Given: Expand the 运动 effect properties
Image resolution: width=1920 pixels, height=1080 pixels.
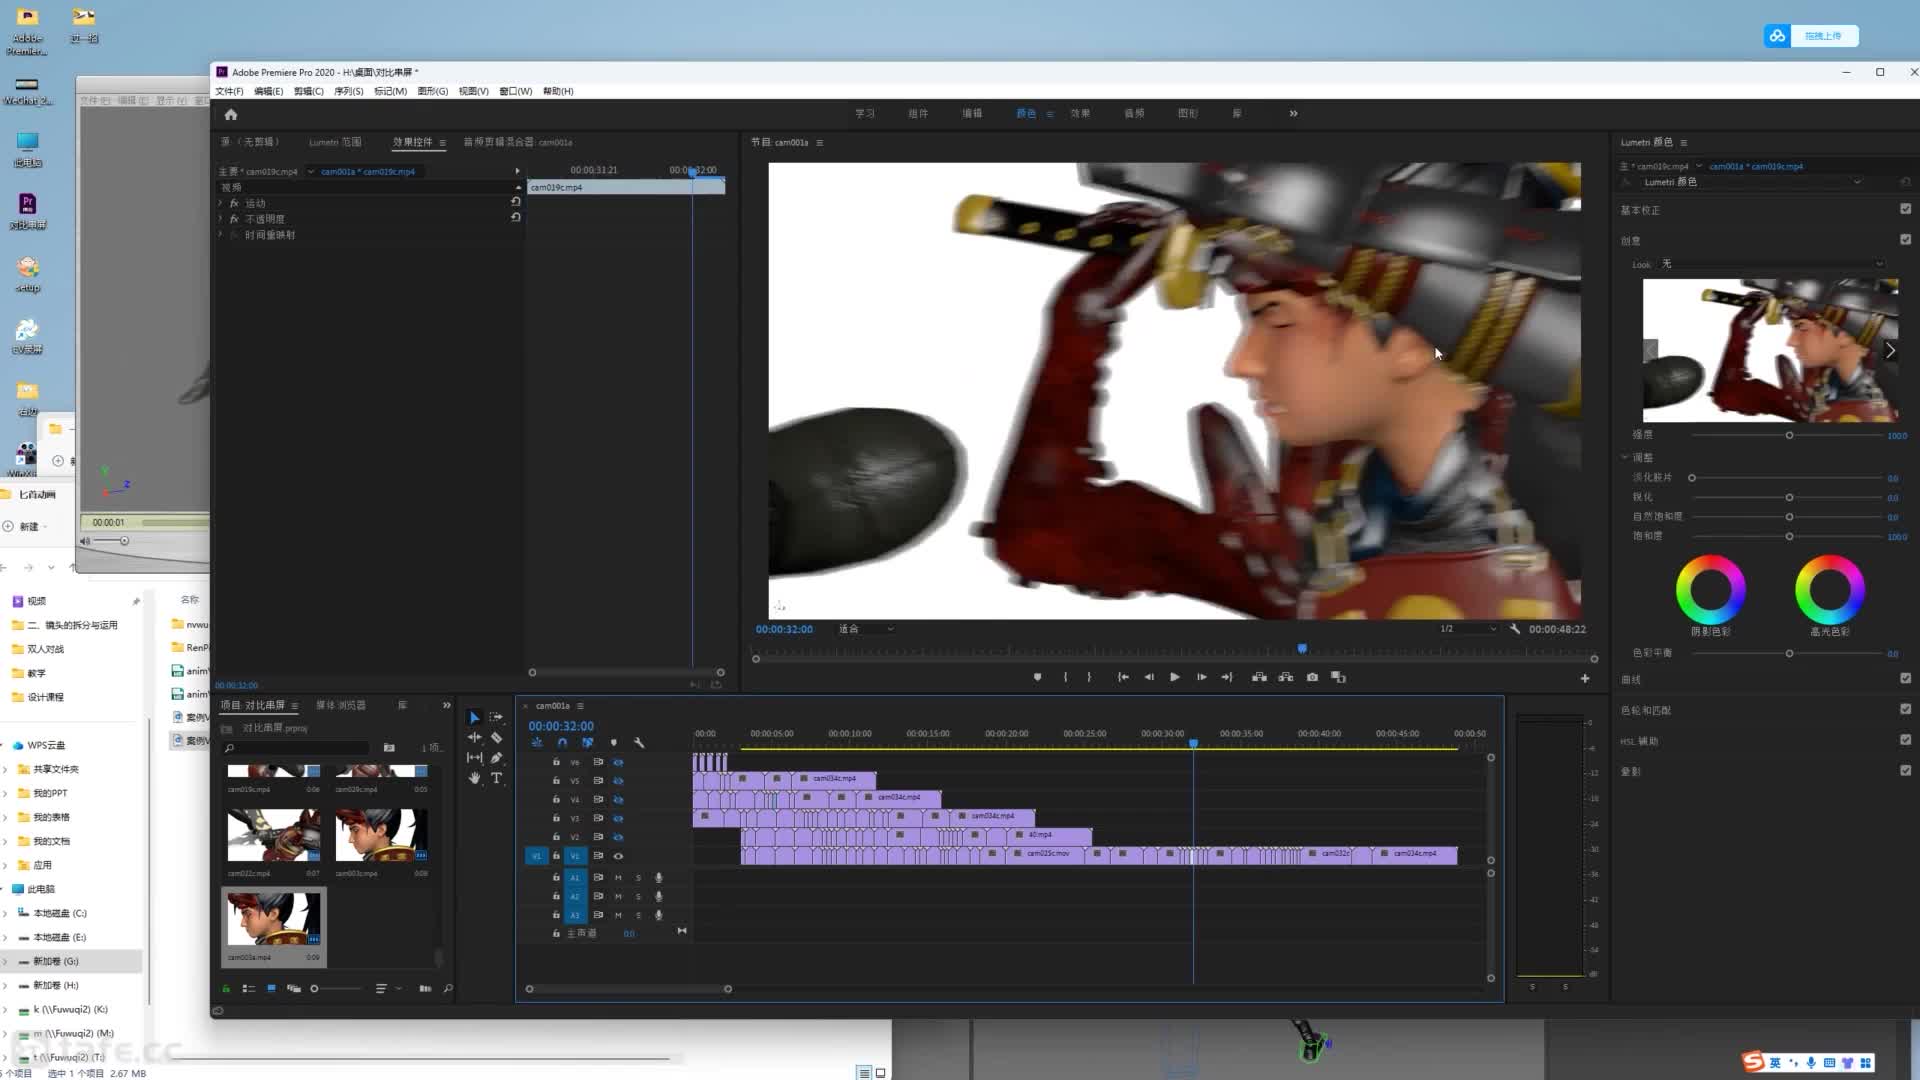Looking at the screenshot, I should tap(221, 203).
